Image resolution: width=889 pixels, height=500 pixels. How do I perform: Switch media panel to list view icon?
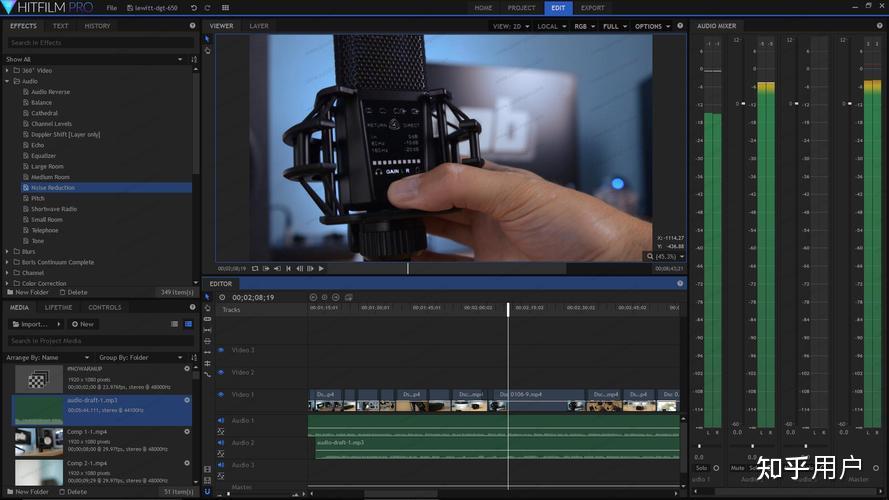pyautogui.click(x=187, y=324)
